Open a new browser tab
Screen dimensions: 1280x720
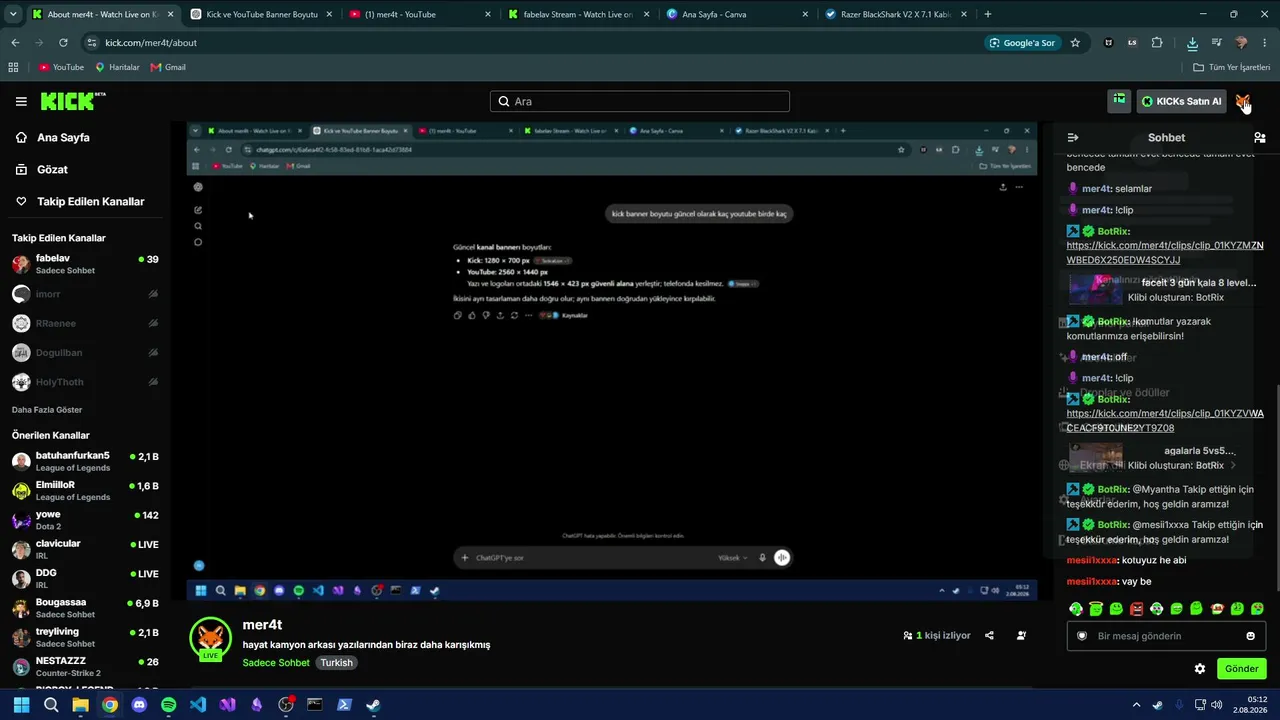coord(988,14)
